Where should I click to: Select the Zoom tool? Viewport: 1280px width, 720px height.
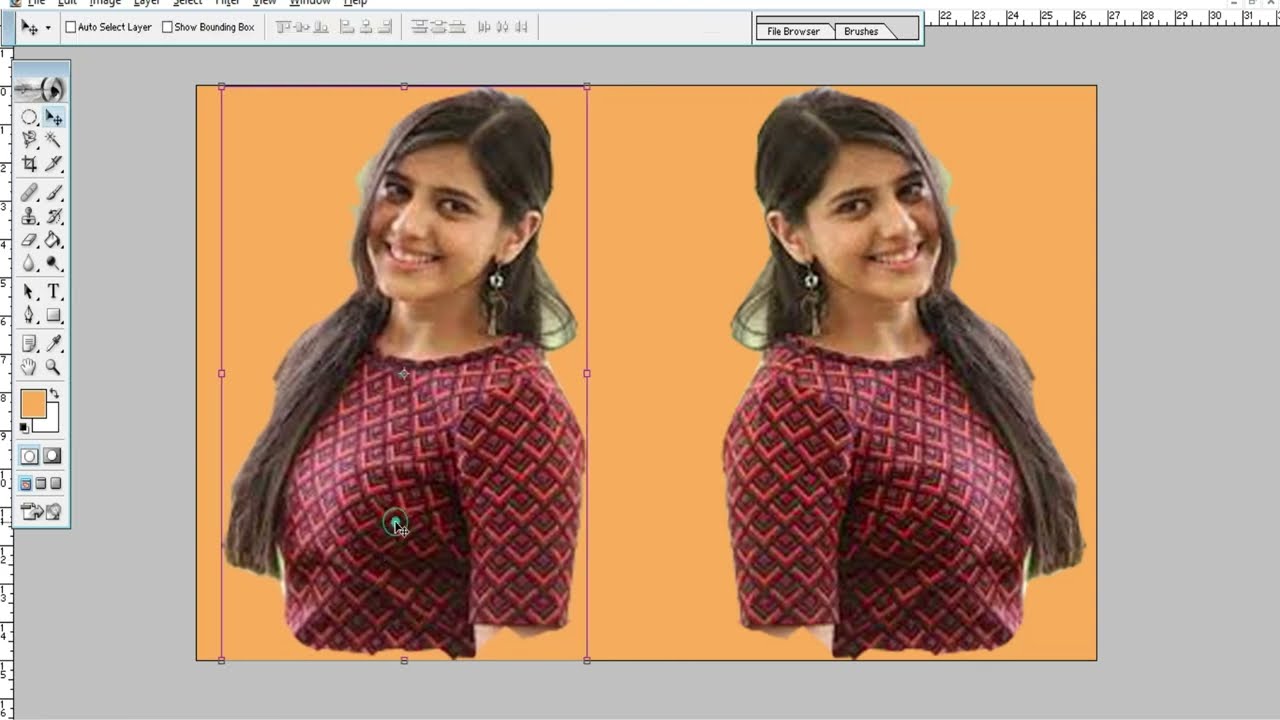pyautogui.click(x=53, y=367)
